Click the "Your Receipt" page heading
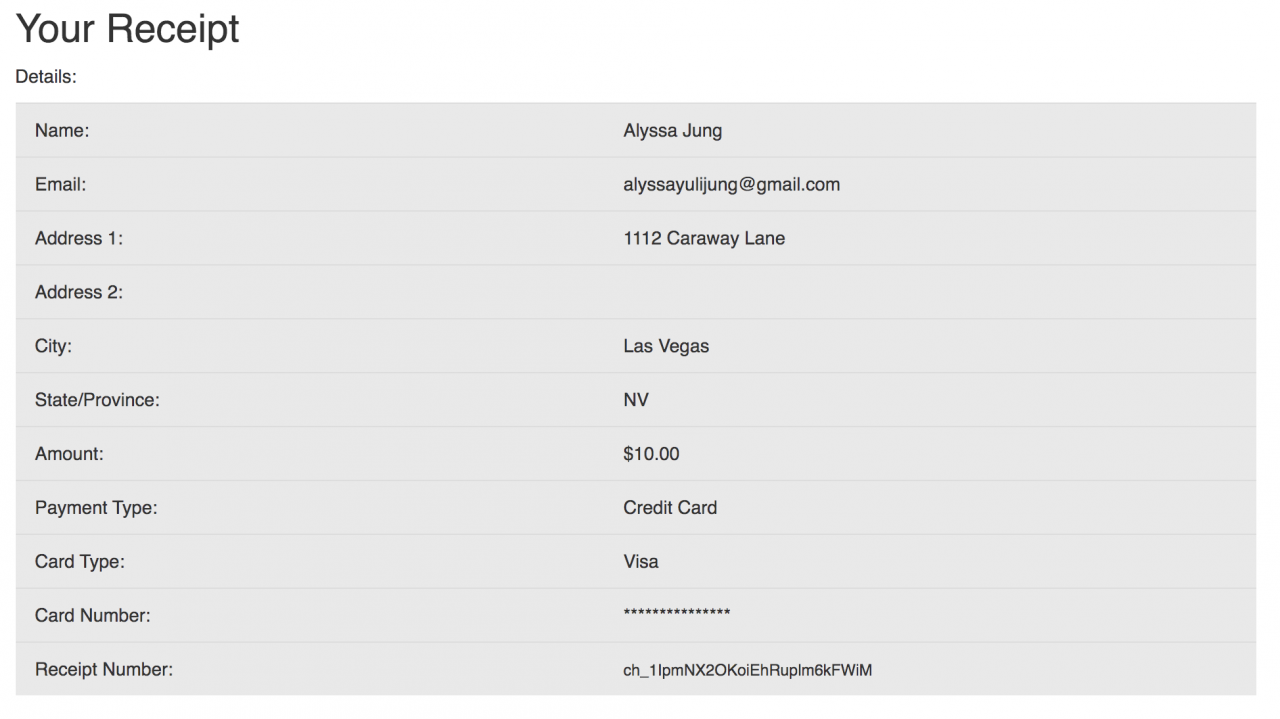 coord(128,29)
